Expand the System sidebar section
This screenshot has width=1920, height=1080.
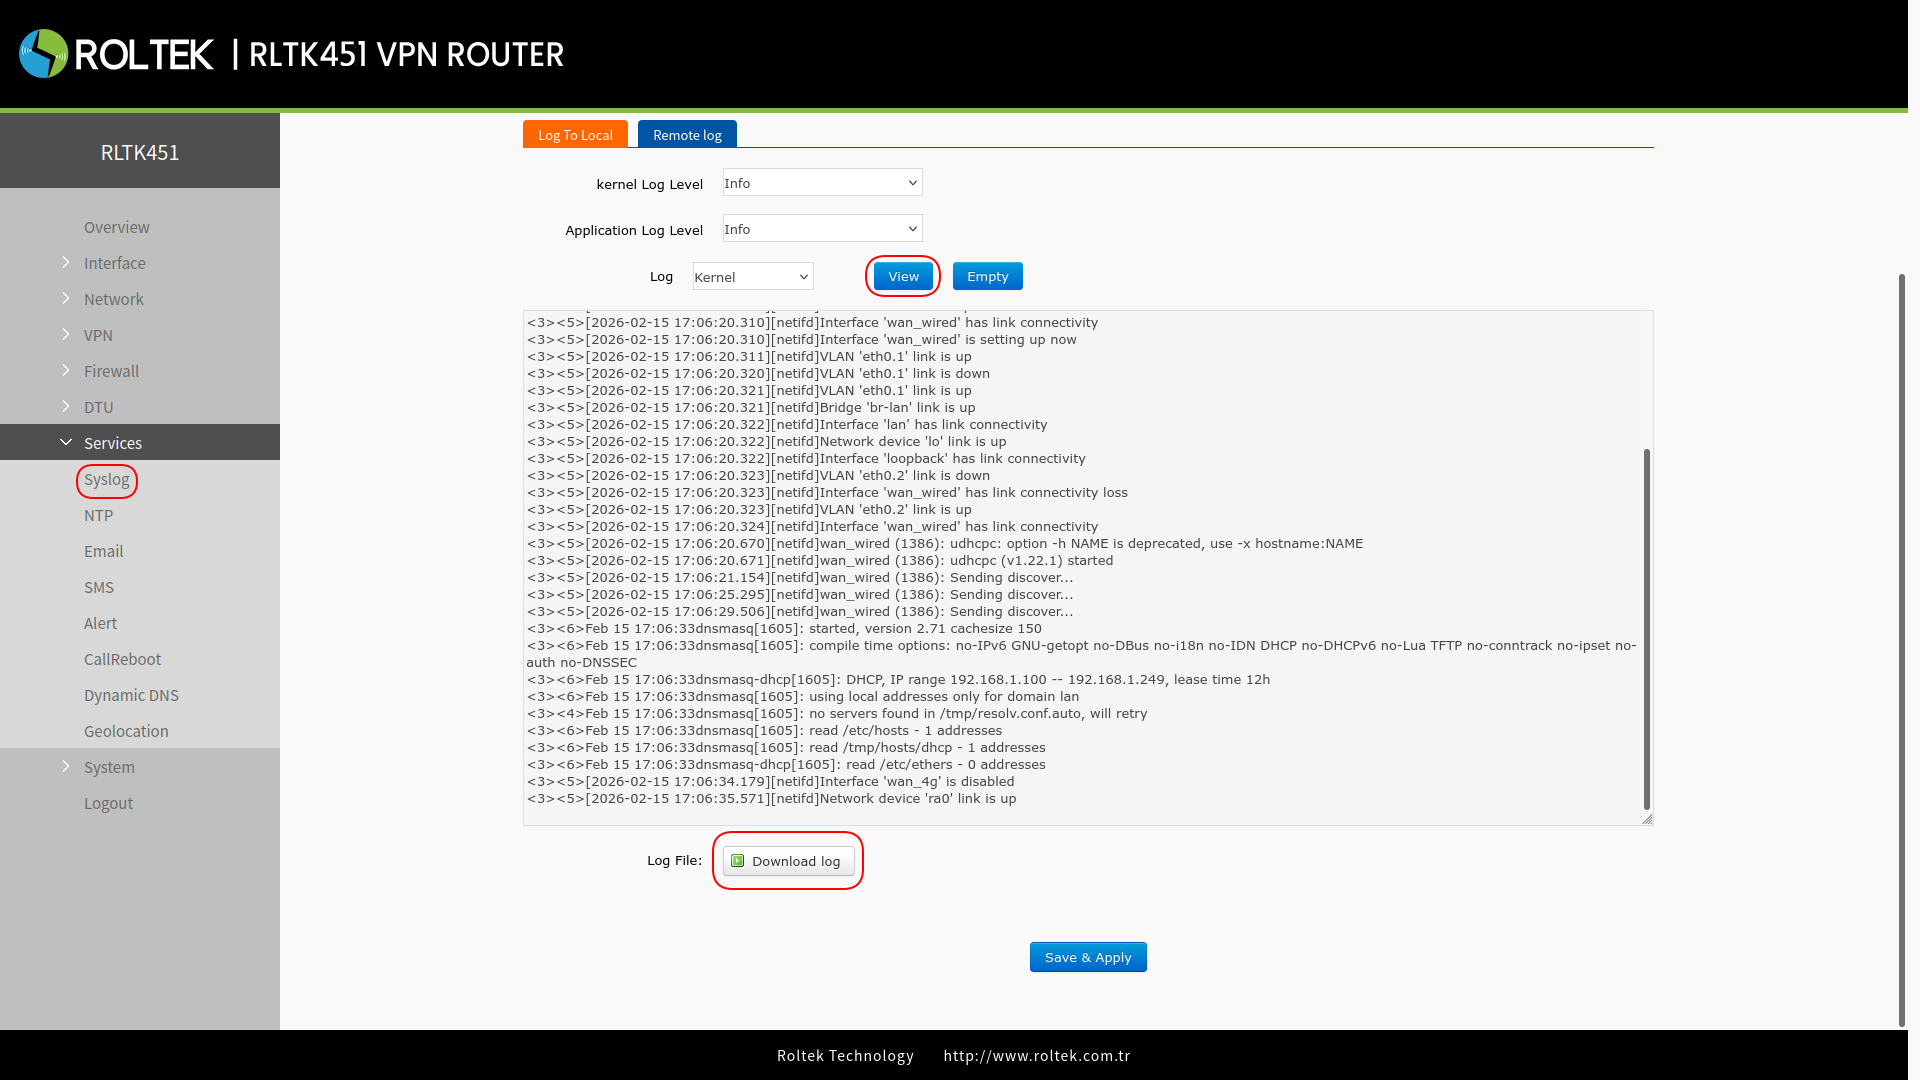[x=109, y=767]
